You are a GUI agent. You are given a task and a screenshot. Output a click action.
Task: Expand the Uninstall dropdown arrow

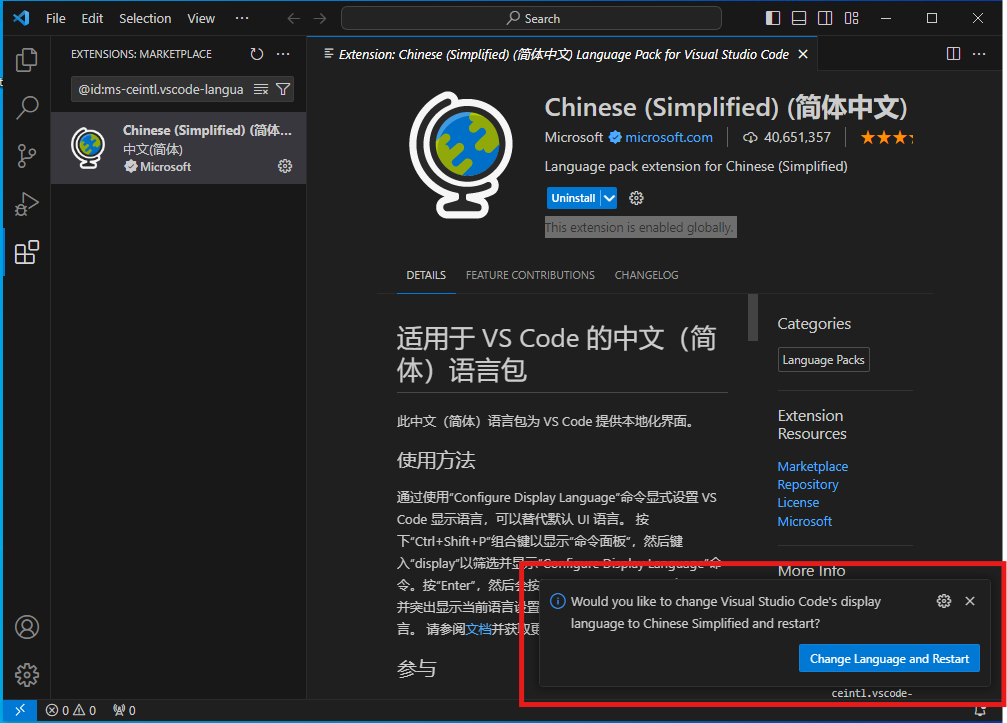click(609, 198)
